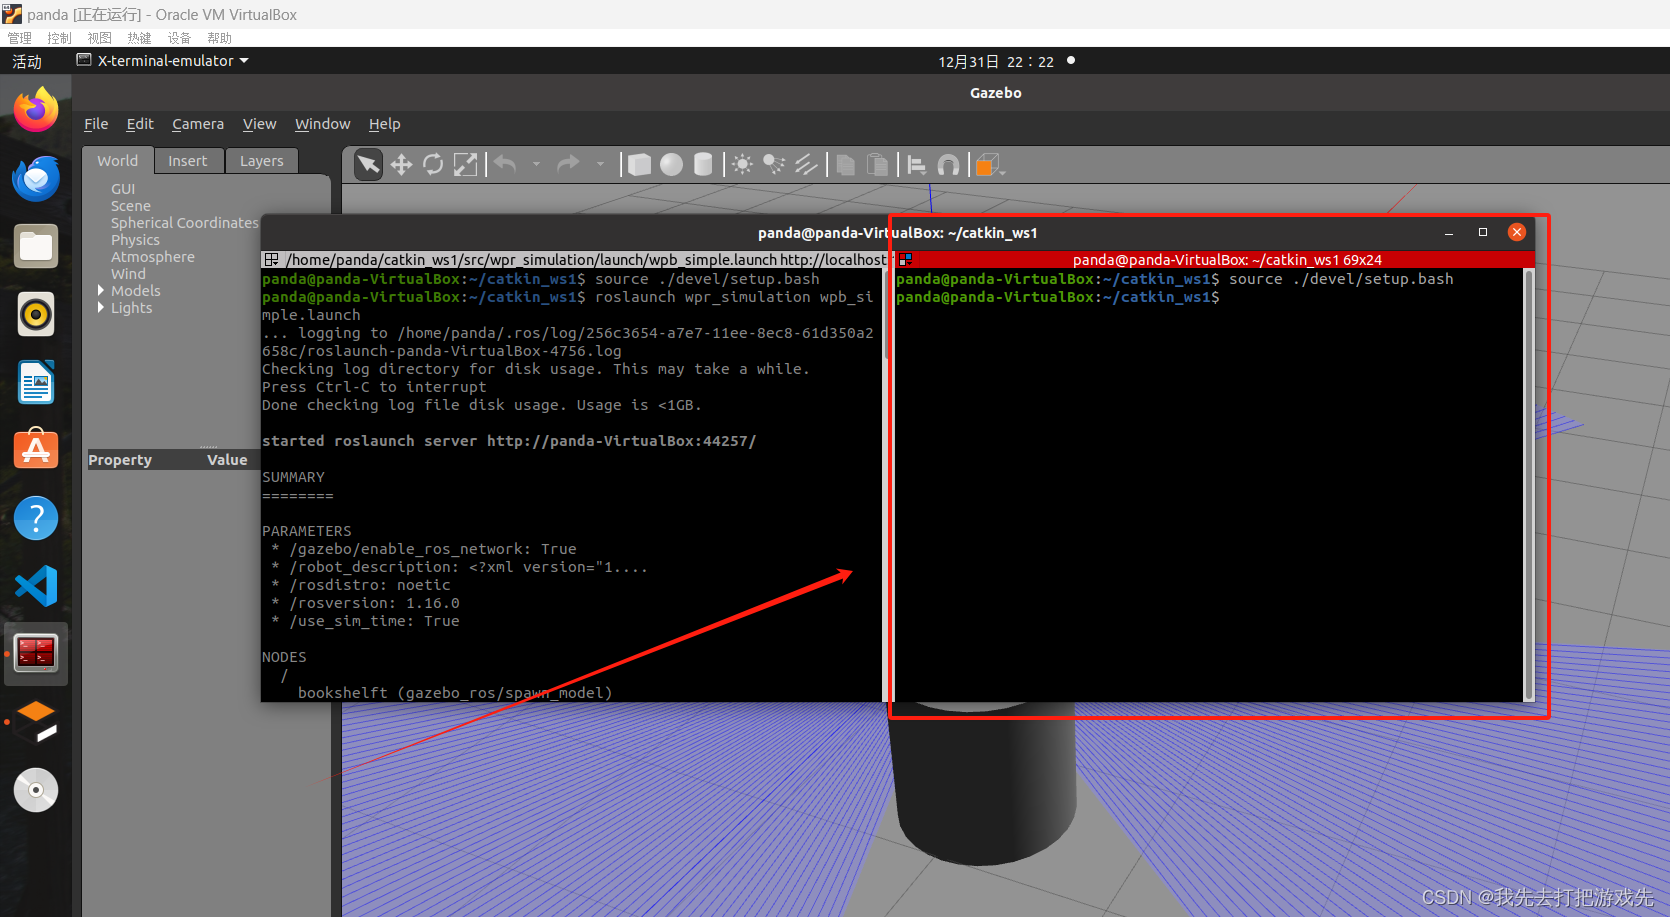Viewport: 1670px width, 917px height.
Task: Open the Help menu
Action: pos(384,124)
